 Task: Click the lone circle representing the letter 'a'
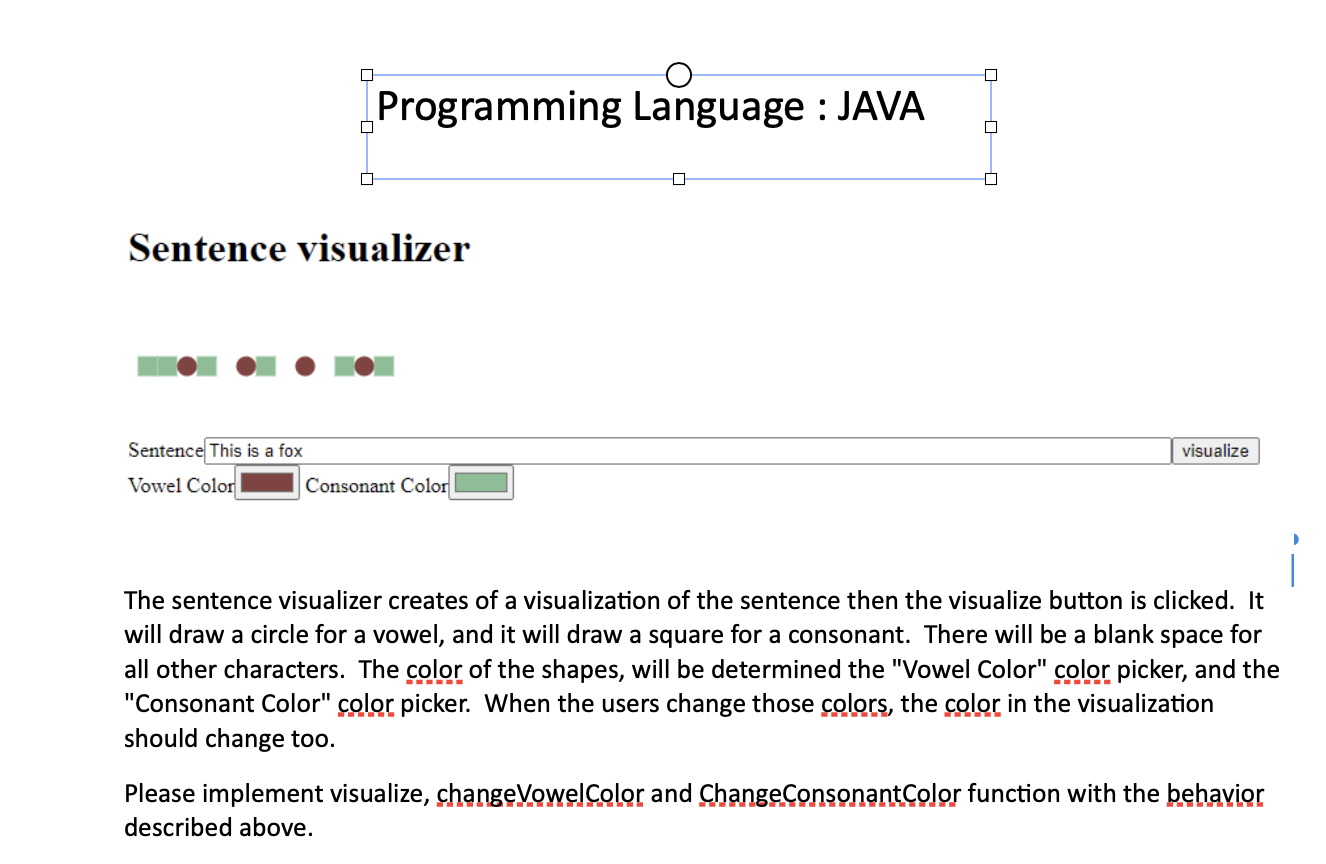point(305,366)
